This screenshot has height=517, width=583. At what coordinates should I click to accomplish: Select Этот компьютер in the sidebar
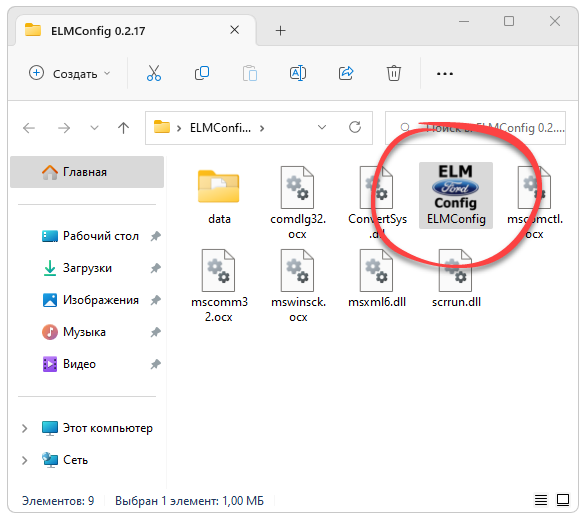pyautogui.click(x=97, y=428)
